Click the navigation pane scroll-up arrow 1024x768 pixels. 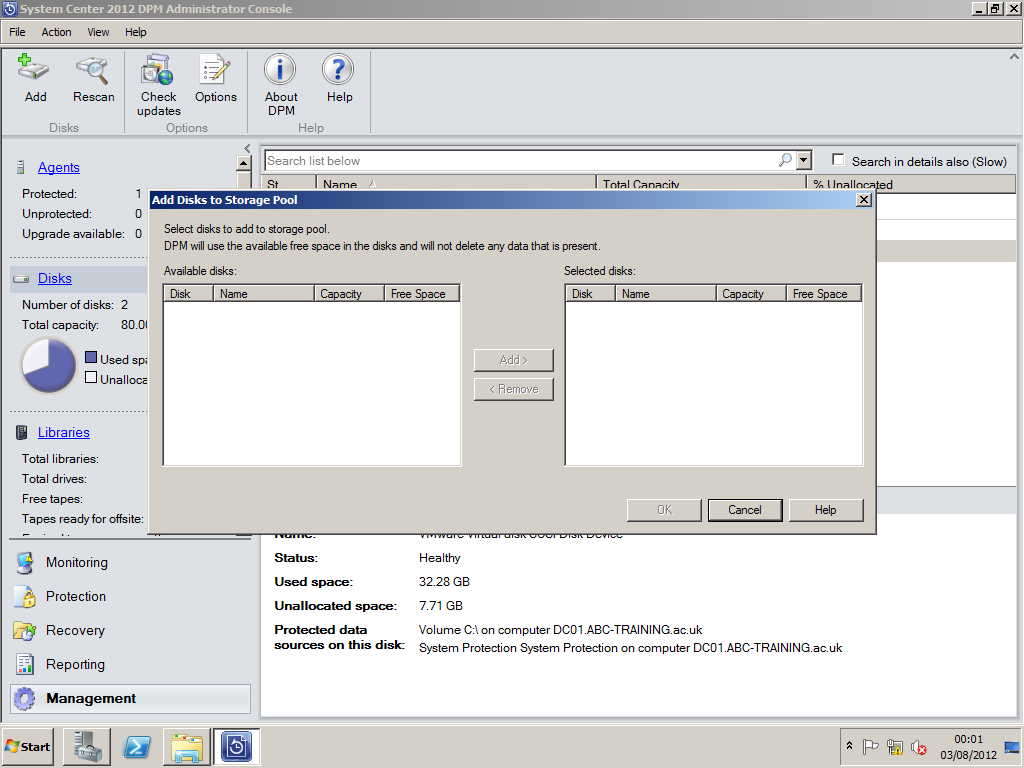(244, 163)
